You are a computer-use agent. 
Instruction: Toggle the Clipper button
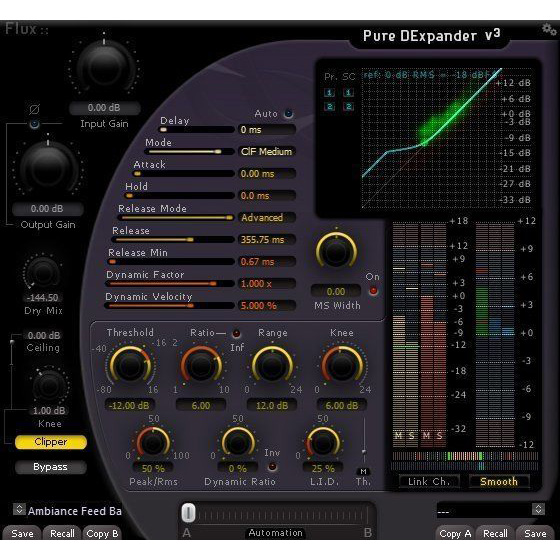pos(50,442)
